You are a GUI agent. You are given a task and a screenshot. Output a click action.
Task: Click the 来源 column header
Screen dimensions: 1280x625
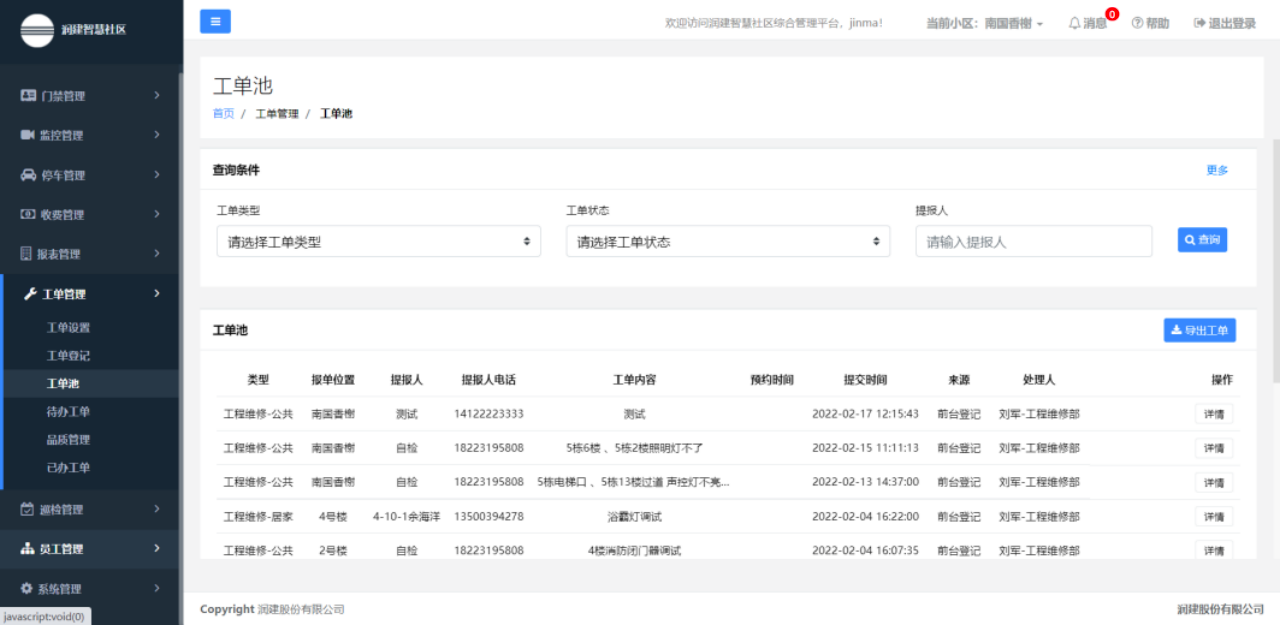959,380
